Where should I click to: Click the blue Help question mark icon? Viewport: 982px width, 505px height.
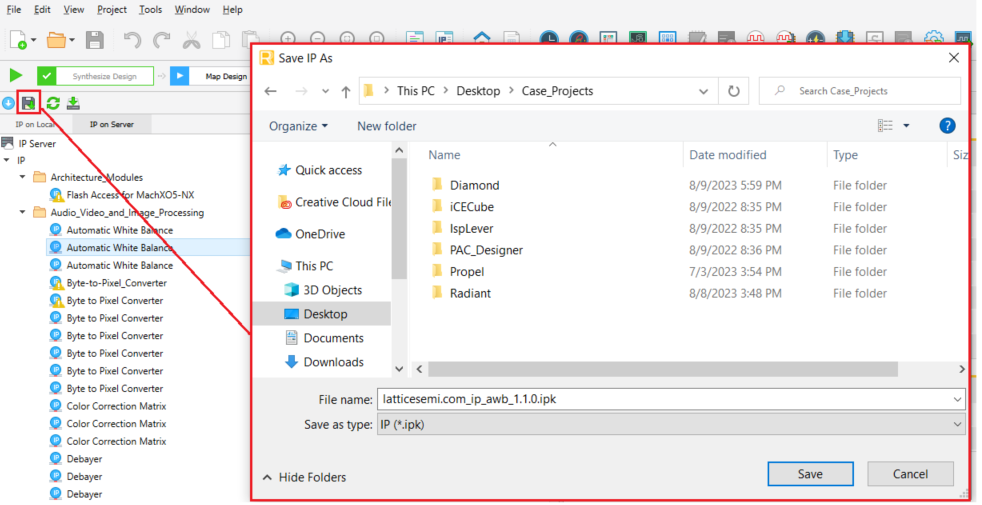[x=948, y=126]
